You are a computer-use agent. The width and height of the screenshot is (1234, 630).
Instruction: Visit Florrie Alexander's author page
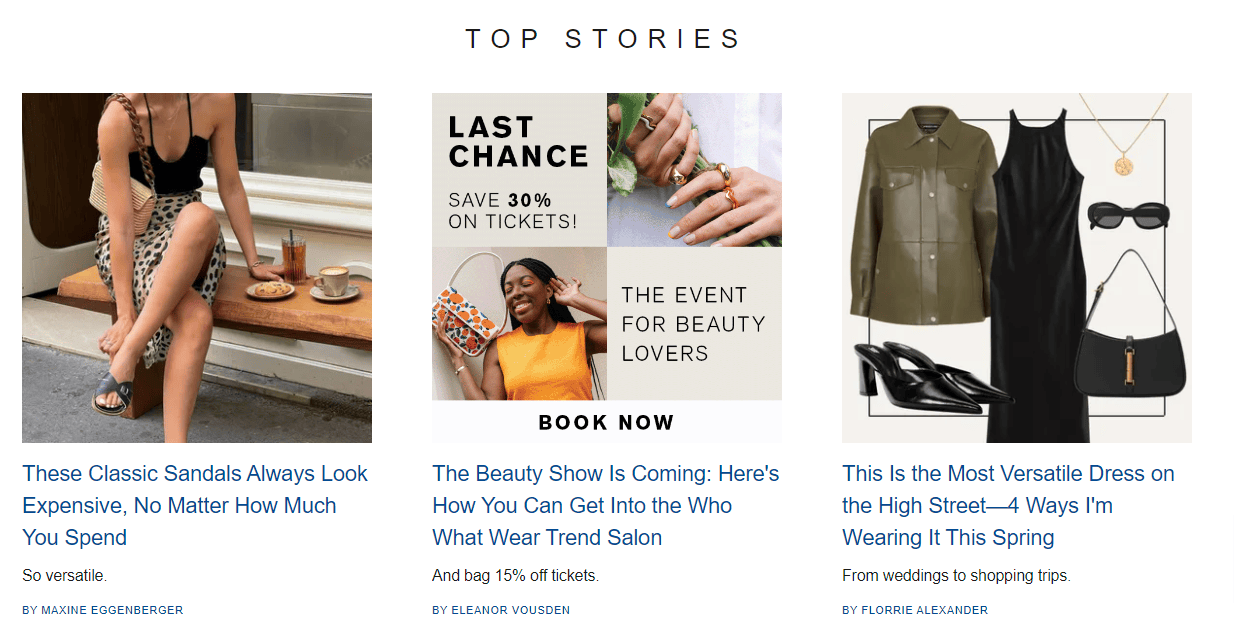pyautogui.click(x=915, y=610)
